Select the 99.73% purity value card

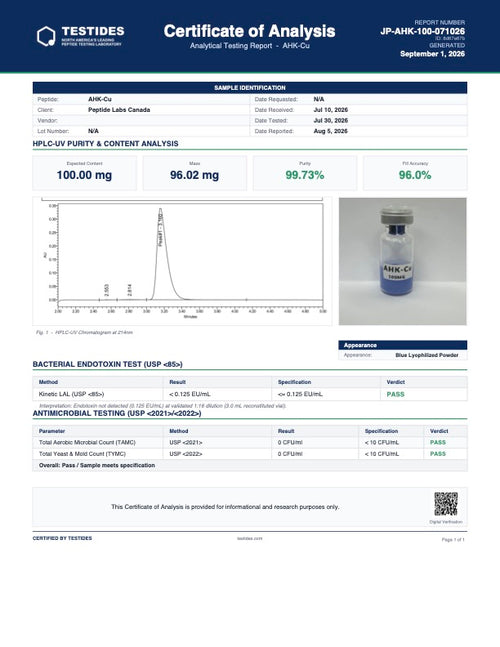coord(305,173)
